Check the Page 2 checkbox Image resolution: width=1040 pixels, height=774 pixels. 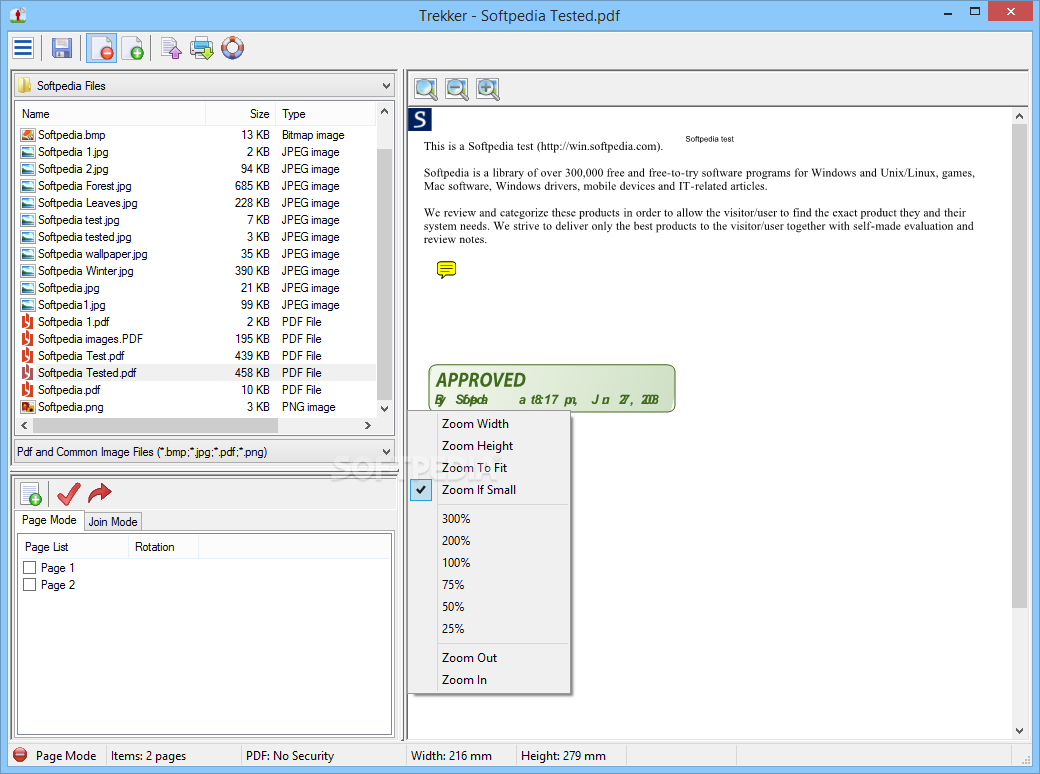29,584
